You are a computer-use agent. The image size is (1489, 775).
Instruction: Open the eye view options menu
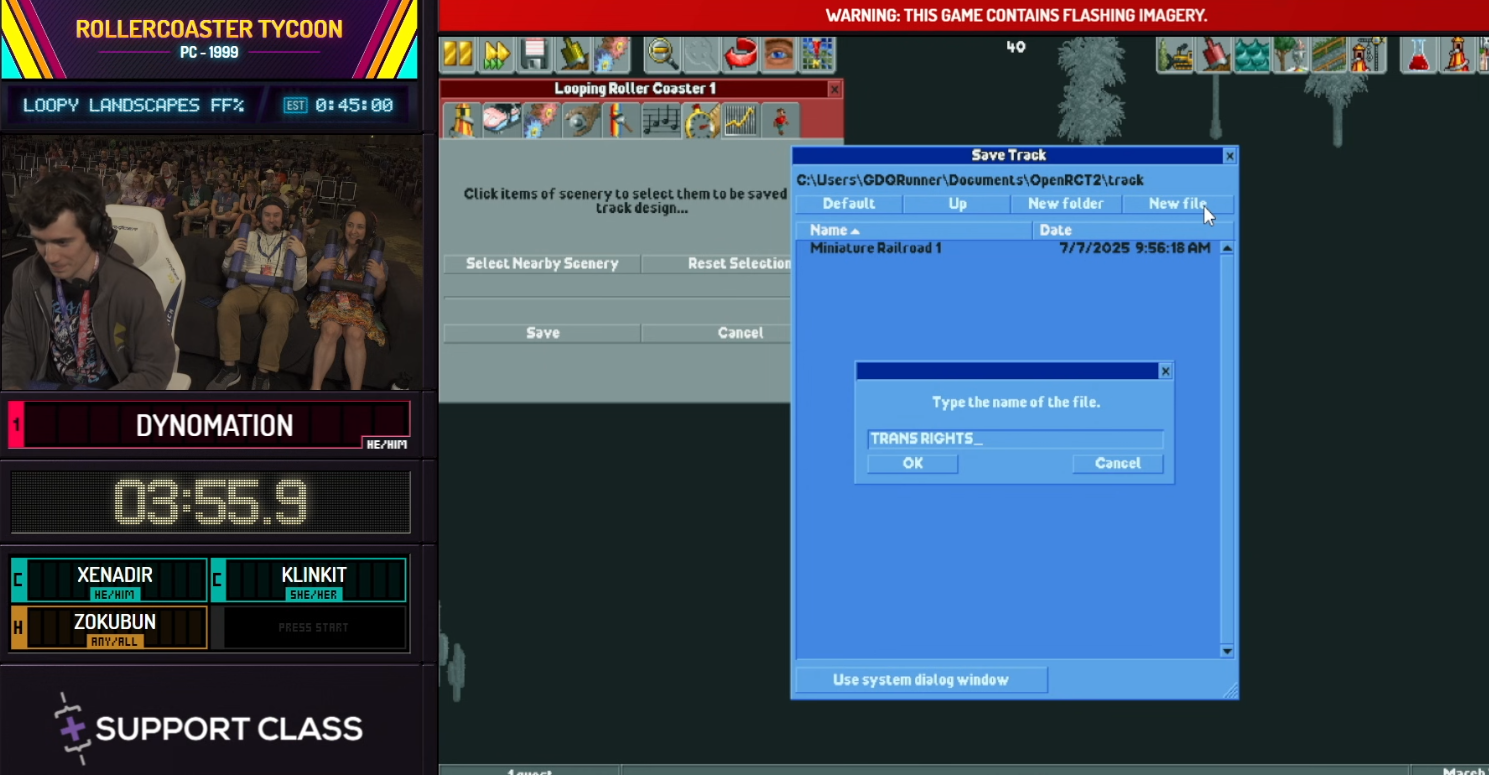pyautogui.click(x=778, y=54)
